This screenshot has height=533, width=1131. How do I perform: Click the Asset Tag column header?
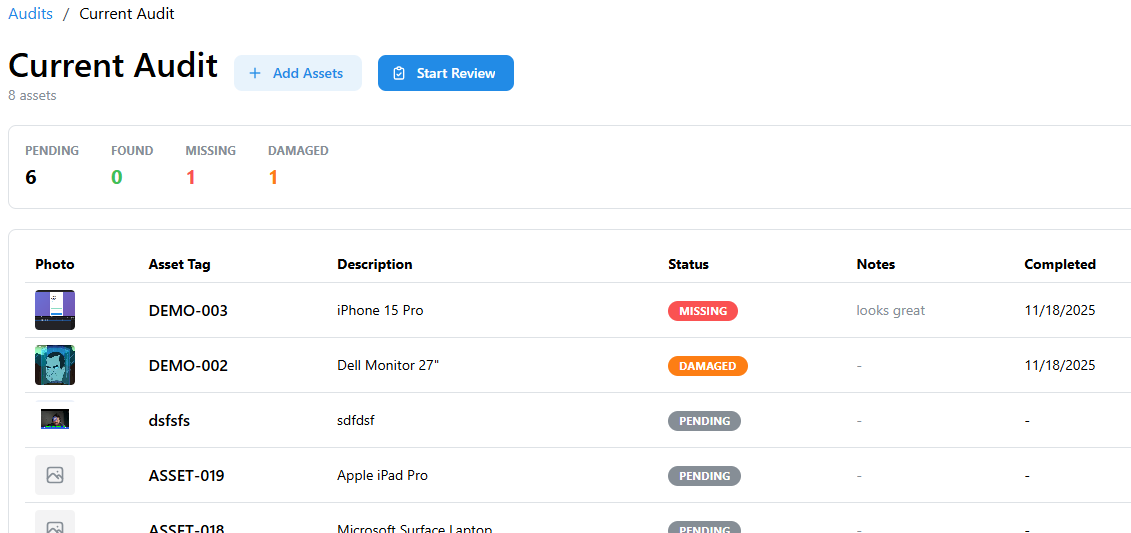tap(179, 265)
